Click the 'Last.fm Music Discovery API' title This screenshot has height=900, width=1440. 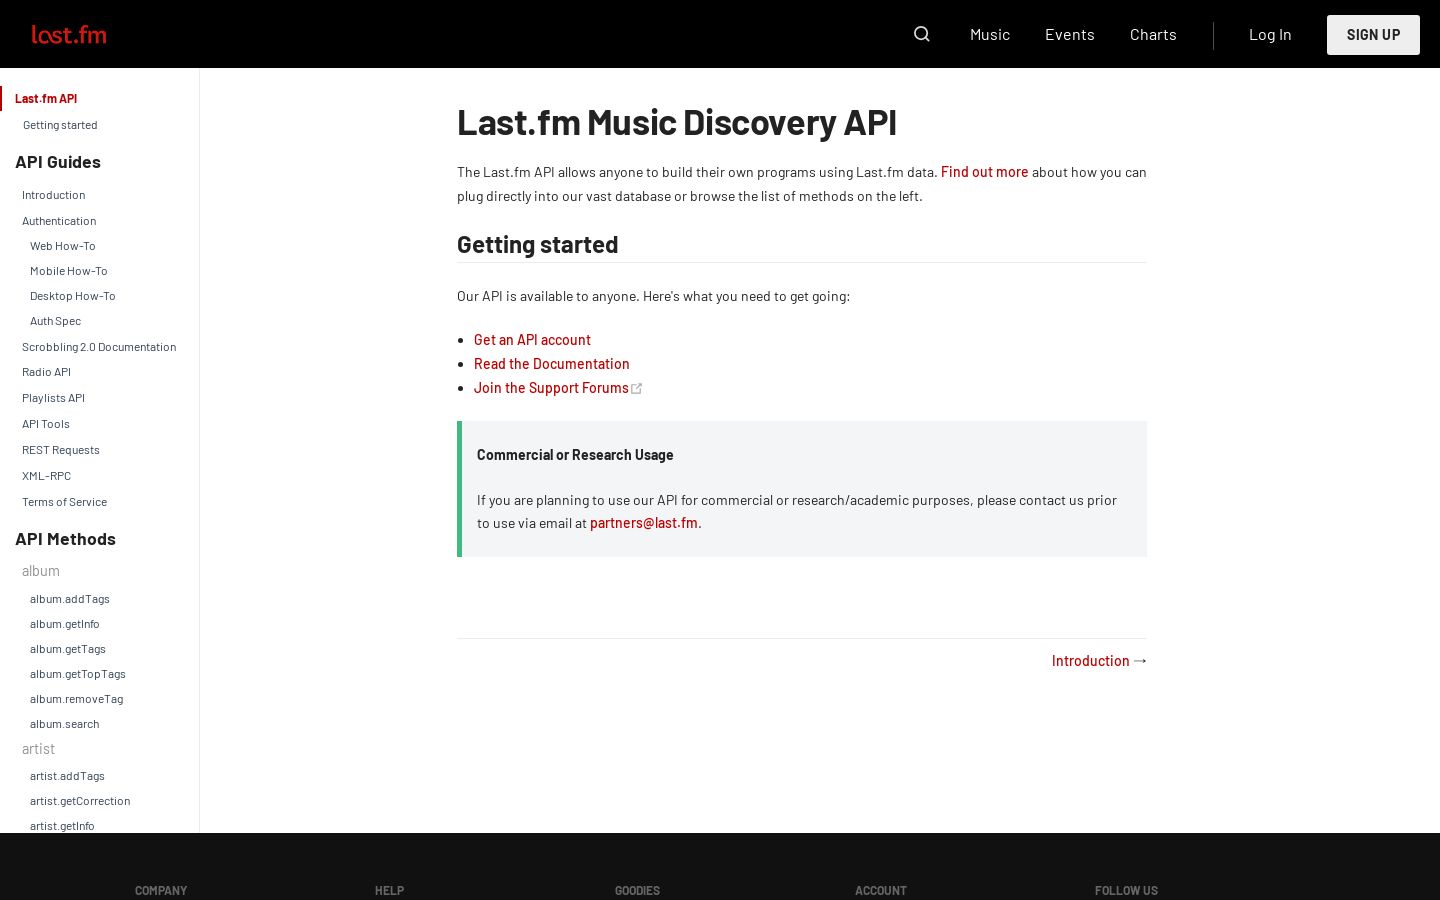pyautogui.click(x=677, y=122)
